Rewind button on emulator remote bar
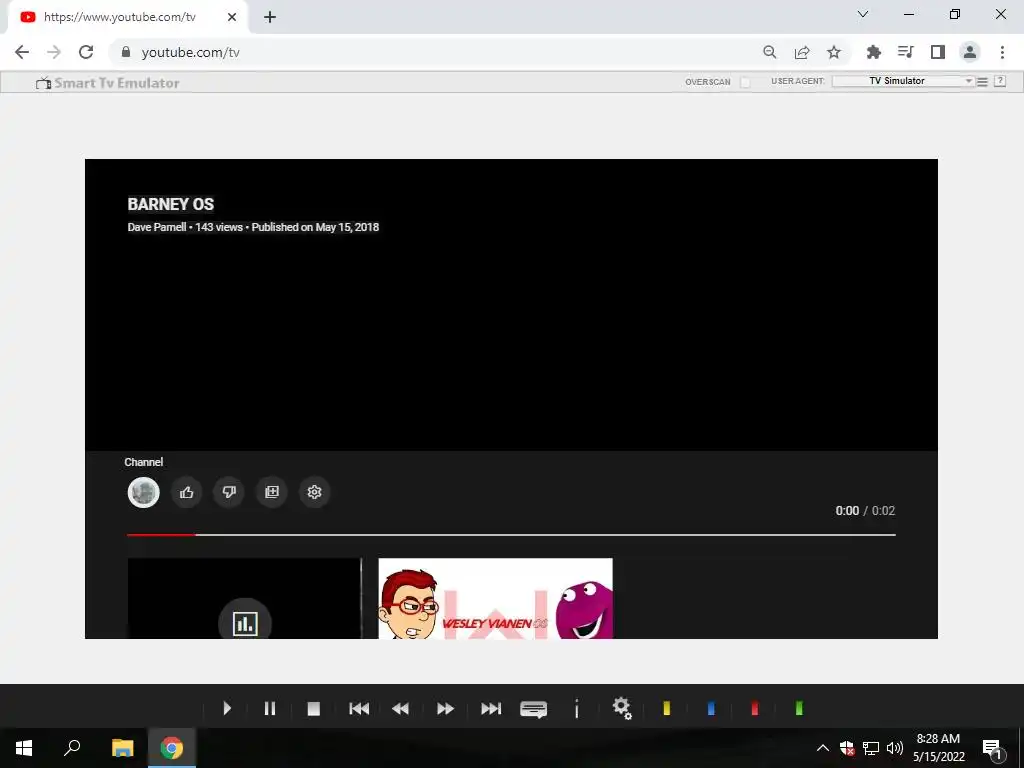1024x768 pixels. (400, 709)
